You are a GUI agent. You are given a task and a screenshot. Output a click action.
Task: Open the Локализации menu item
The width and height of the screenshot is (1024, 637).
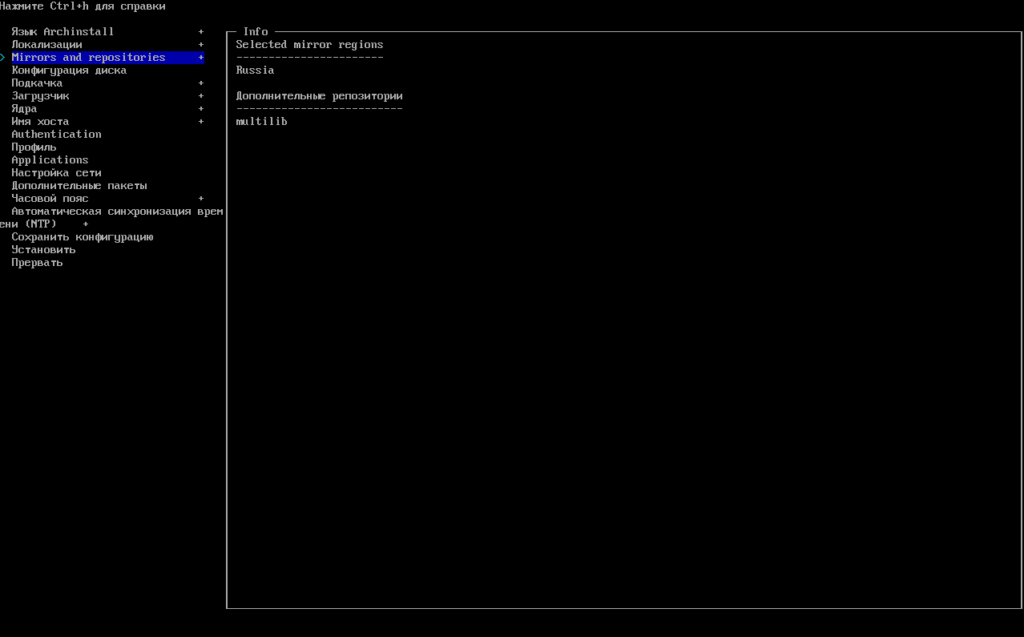pos(46,45)
